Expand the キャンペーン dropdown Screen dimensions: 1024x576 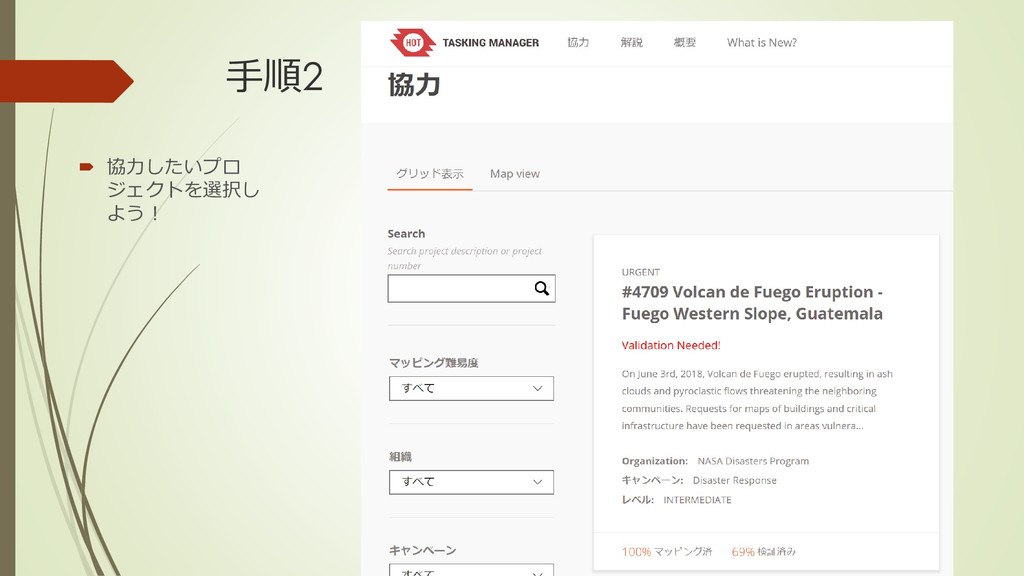click(x=471, y=570)
